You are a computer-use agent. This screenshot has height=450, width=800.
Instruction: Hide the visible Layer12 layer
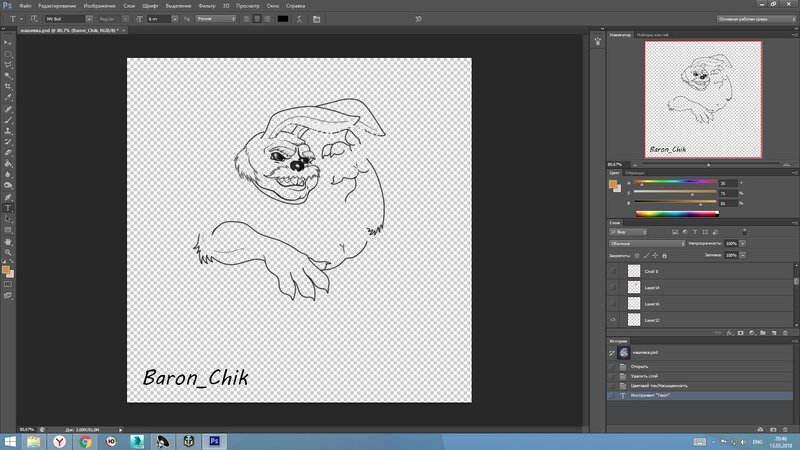(613, 319)
